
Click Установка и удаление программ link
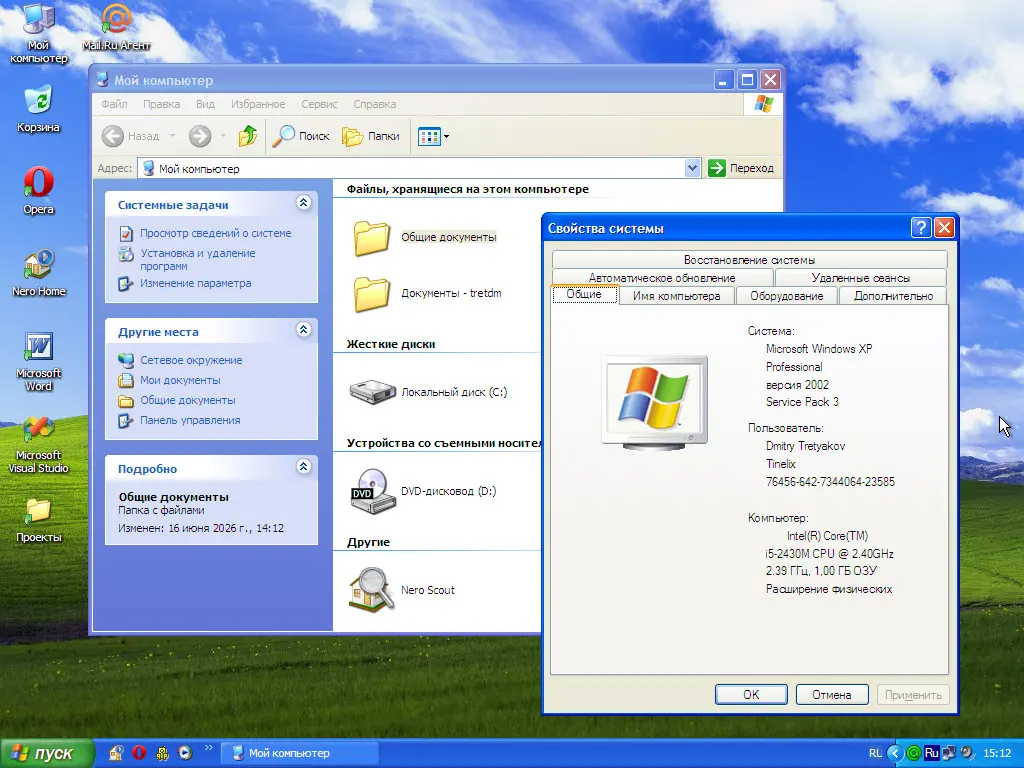[197, 259]
